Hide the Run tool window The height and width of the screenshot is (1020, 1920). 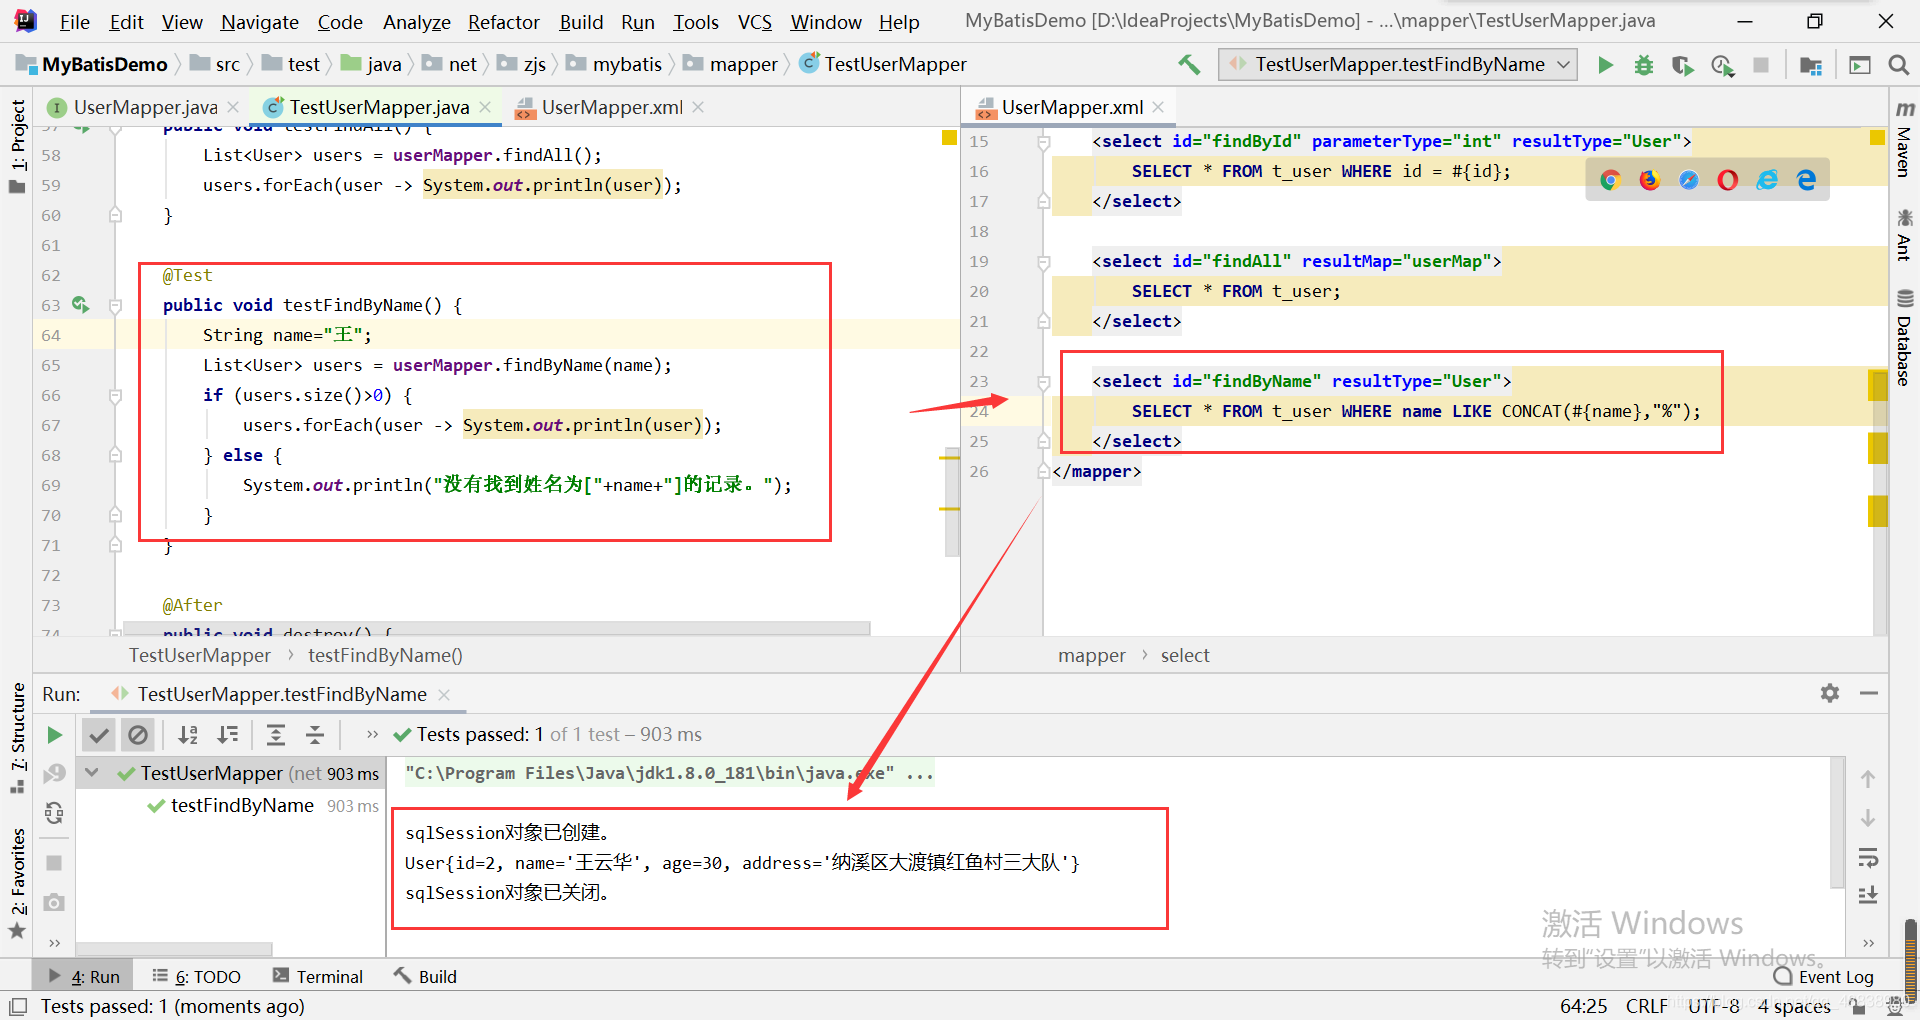point(1868,693)
